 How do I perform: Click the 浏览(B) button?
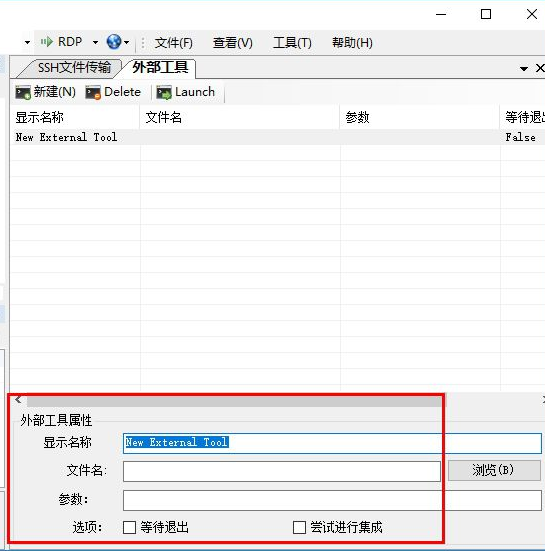click(x=494, y=470)
